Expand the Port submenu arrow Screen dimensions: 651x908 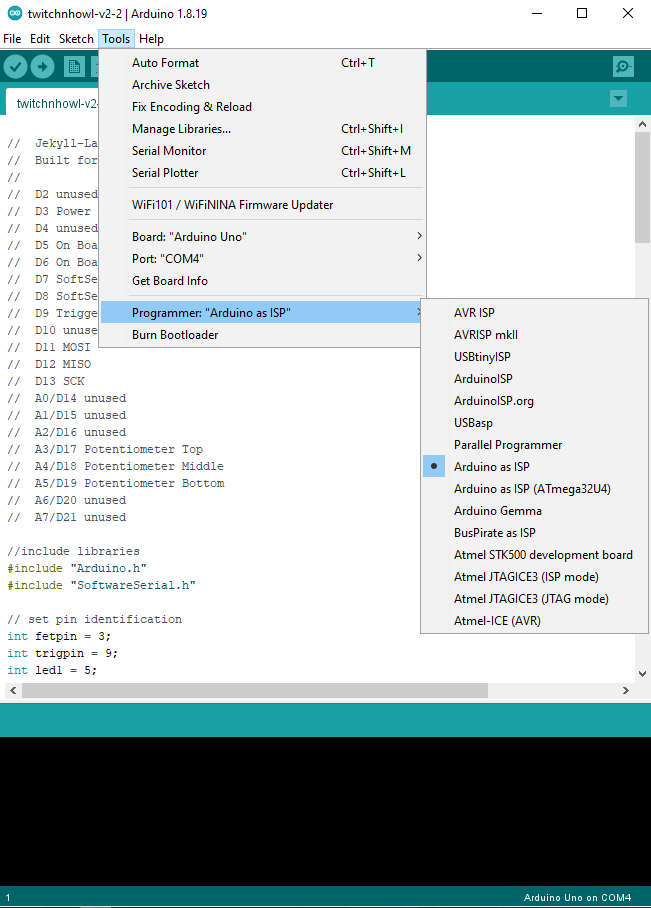click(x=419, y=258)
